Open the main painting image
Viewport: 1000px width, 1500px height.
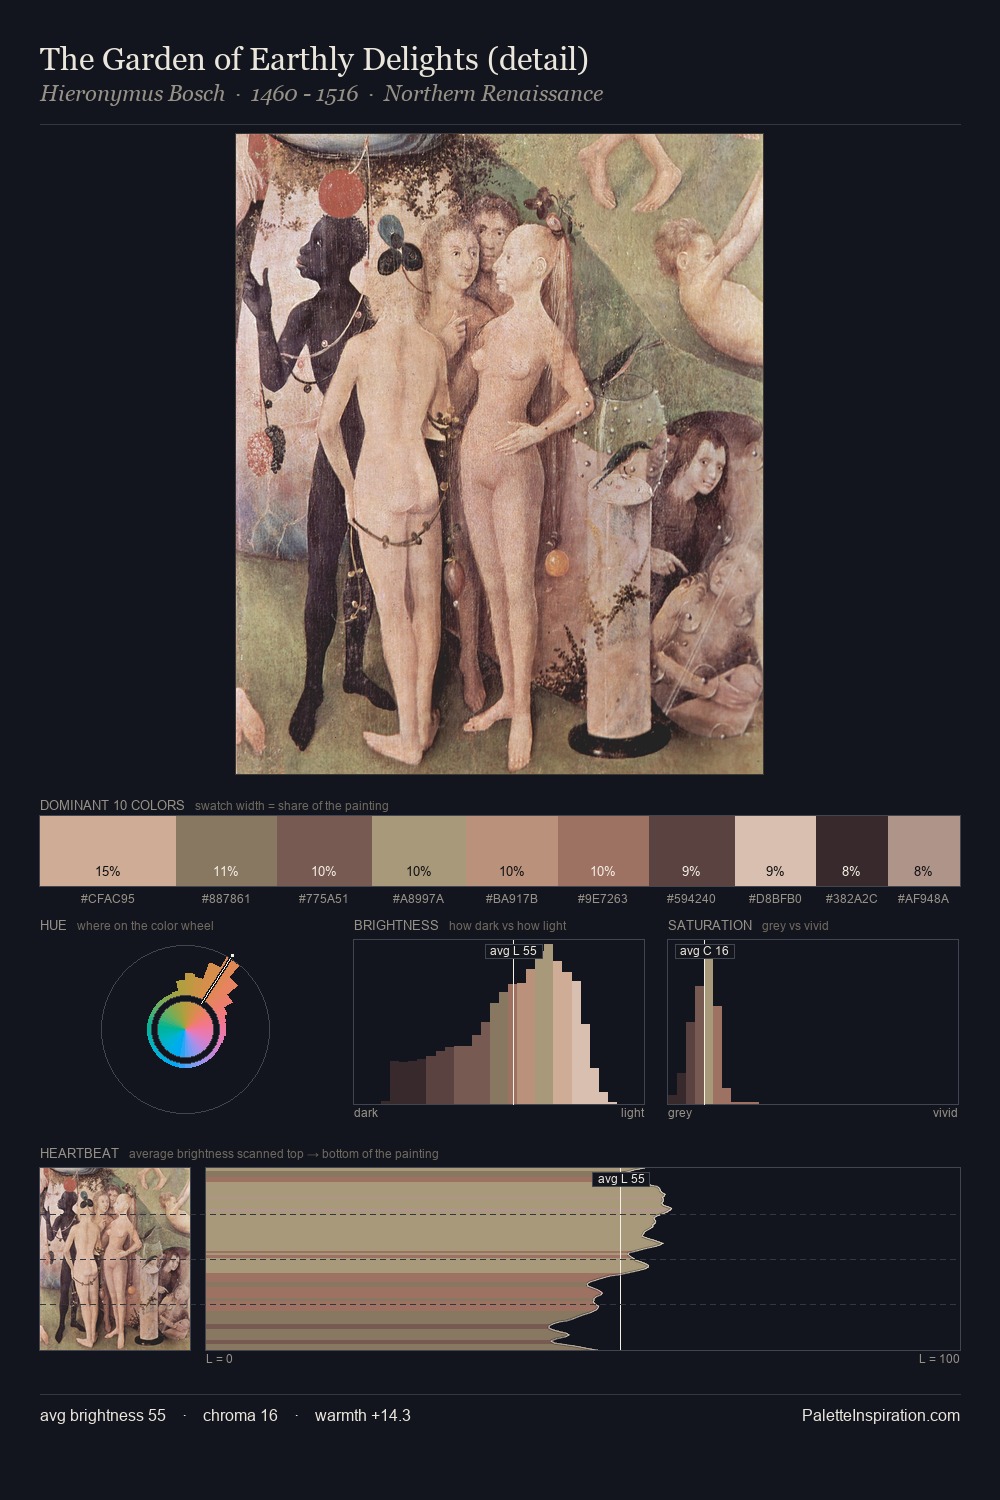[x=499, y=454]
